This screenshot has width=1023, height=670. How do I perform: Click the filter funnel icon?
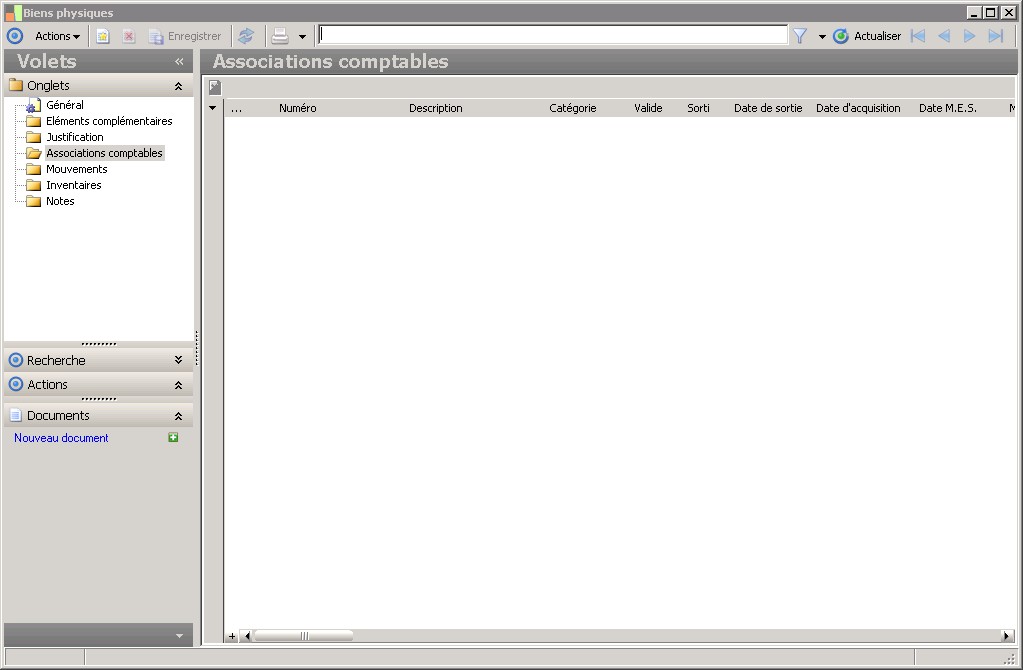pyautogui.click(x=800, y=36)
